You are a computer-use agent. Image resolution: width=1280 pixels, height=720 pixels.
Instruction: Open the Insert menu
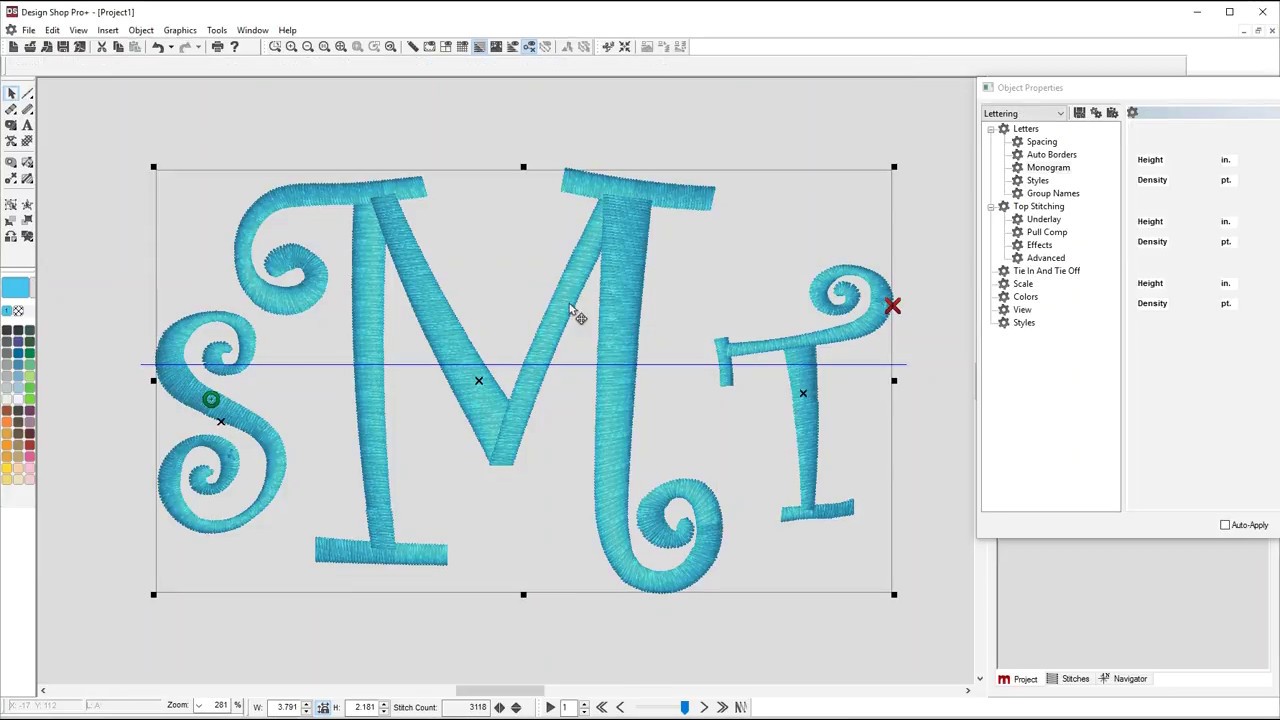(107, 30)
